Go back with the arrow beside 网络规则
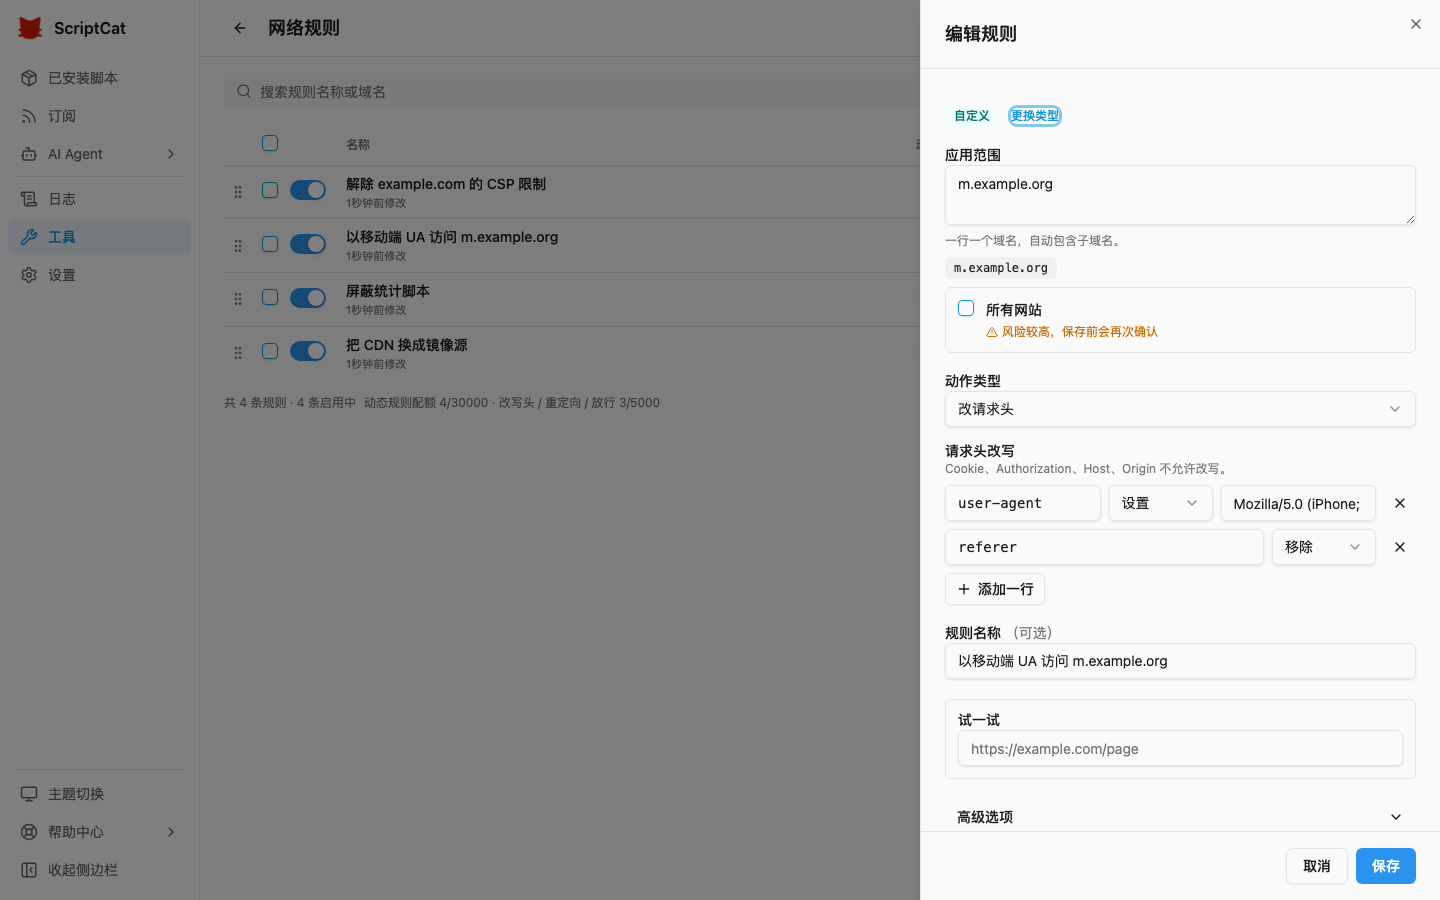 pyautogui.click(x=240, y=28)
